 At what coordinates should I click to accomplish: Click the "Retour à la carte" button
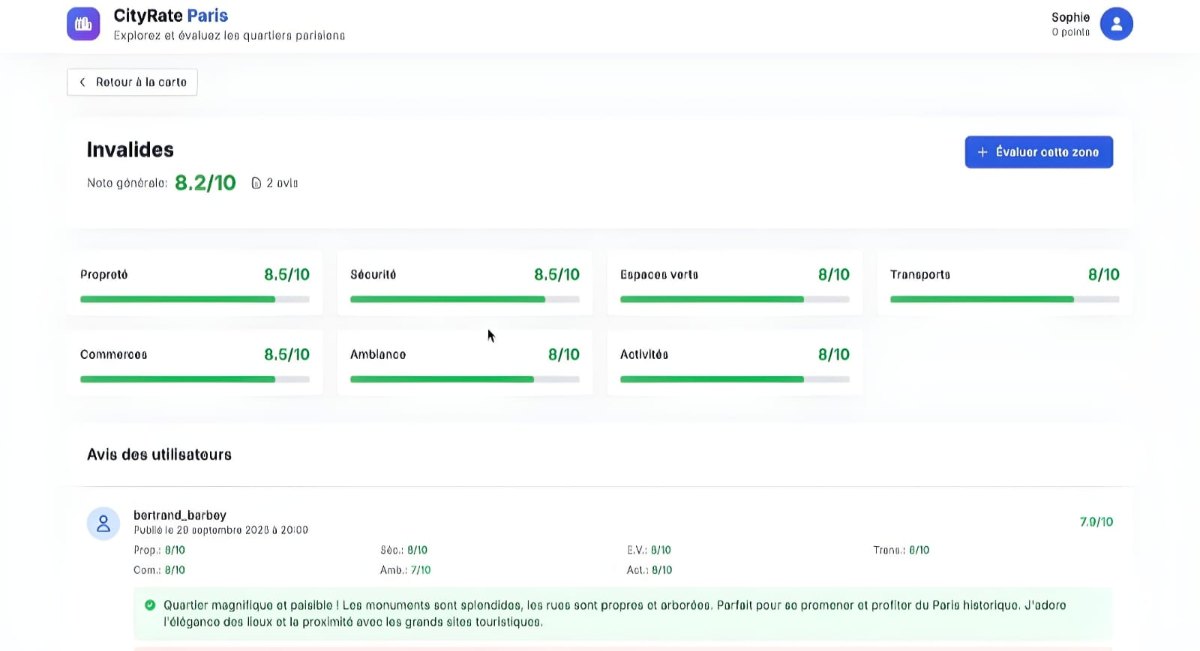point(131,81)
